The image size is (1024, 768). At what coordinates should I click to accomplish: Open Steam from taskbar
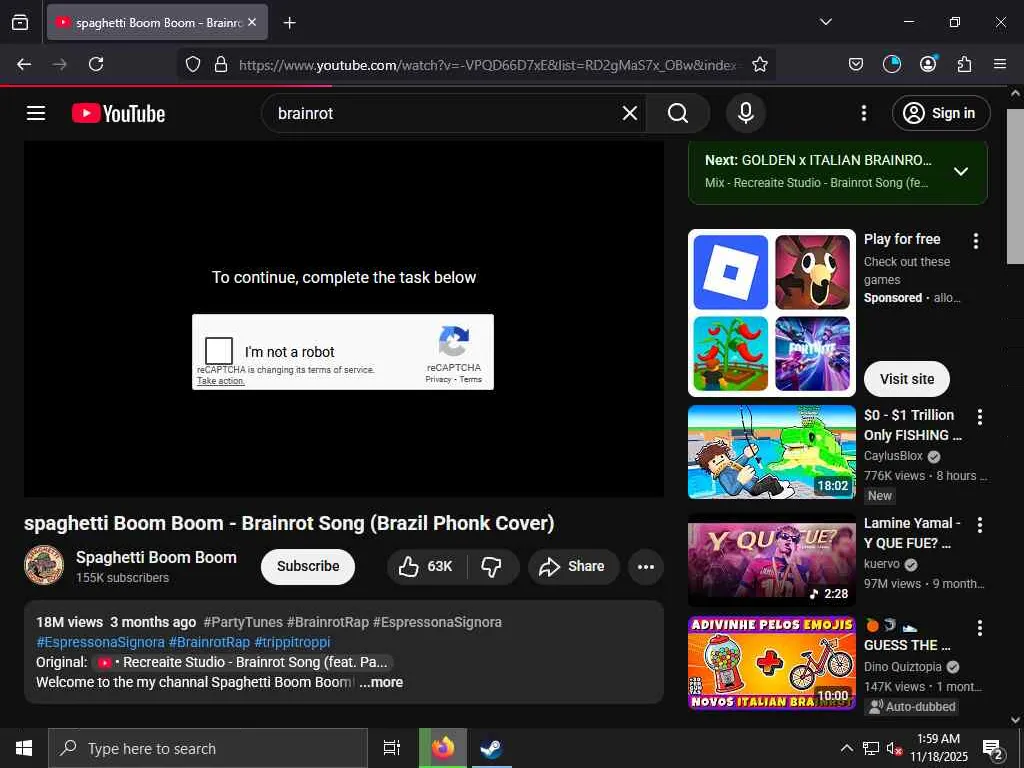point(491,748)
